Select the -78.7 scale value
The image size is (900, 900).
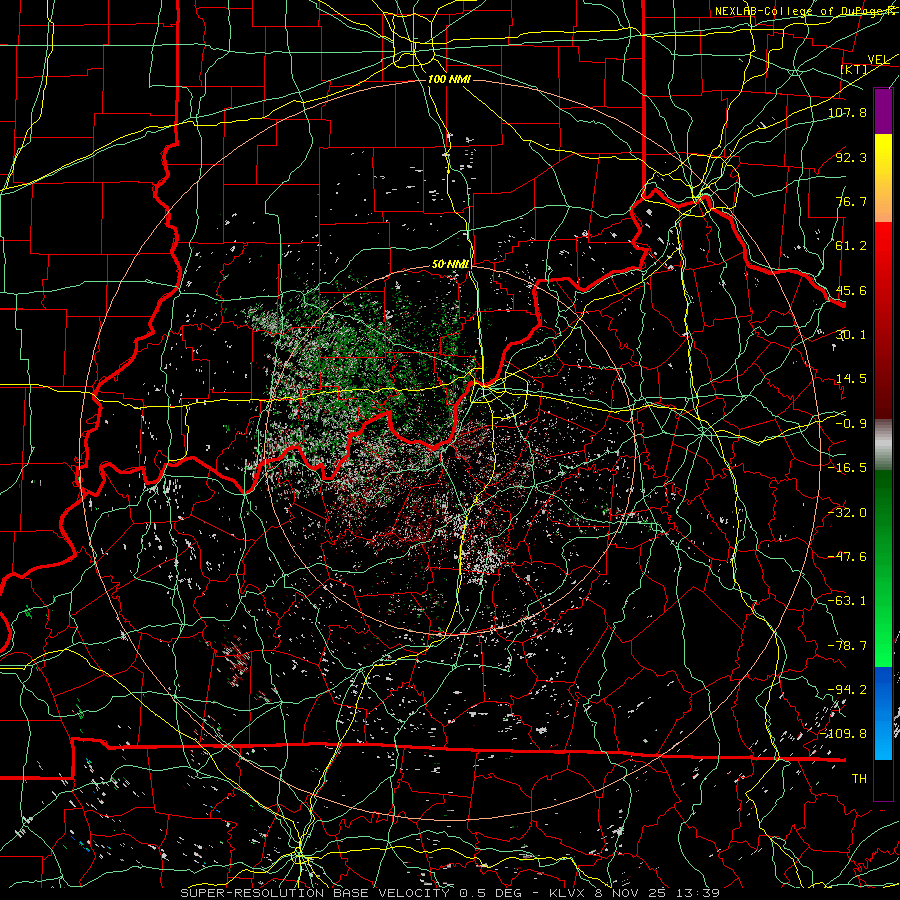[x=847, y=646]
